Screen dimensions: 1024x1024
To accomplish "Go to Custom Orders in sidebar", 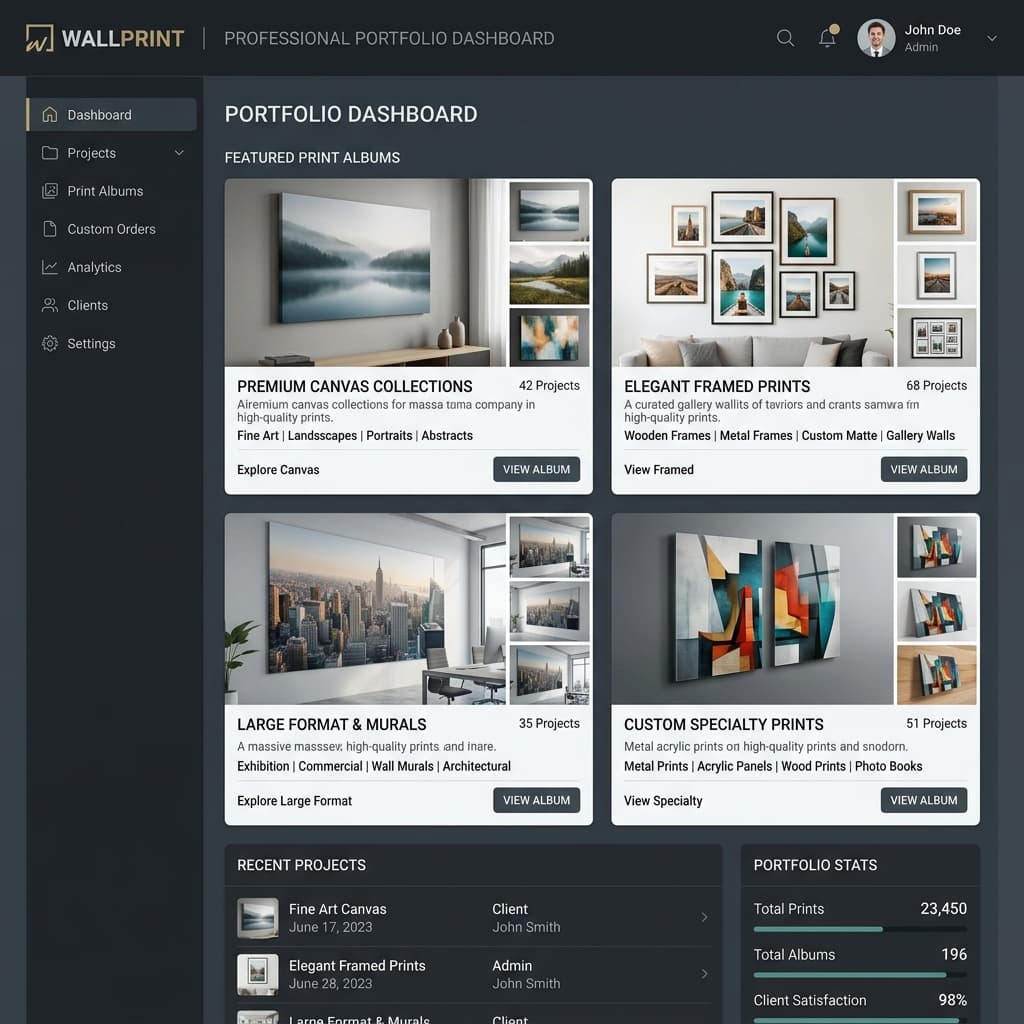I will click(x=111, y=229).
